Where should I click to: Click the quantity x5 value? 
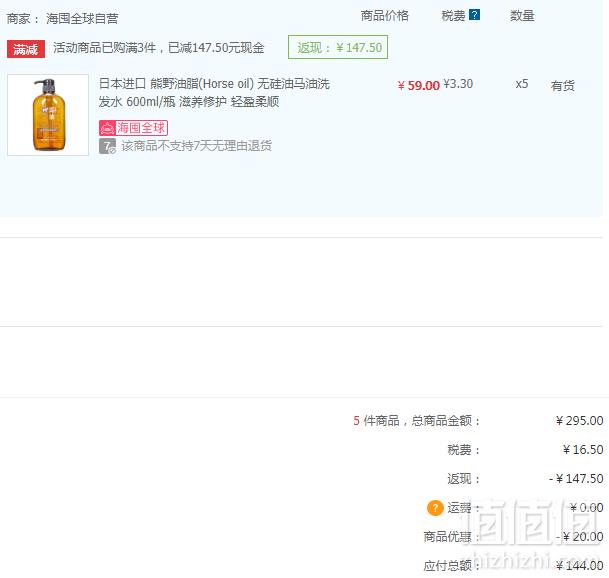pyautogui.click(x=522, y=84)
